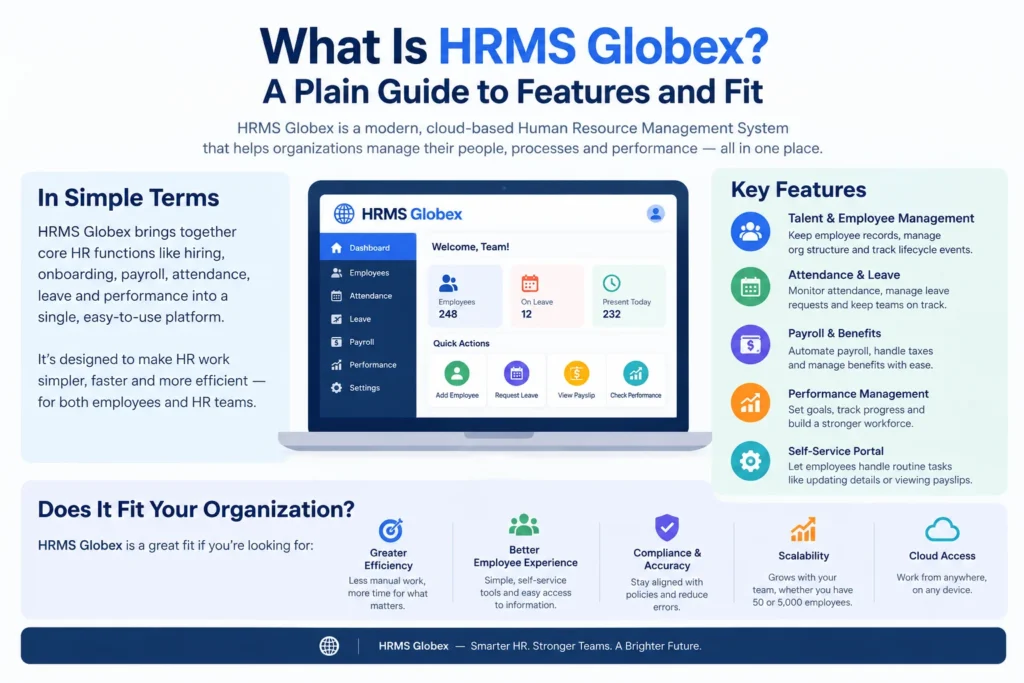
Task: Click the "Scalability" label
Action: click(803, 556)
